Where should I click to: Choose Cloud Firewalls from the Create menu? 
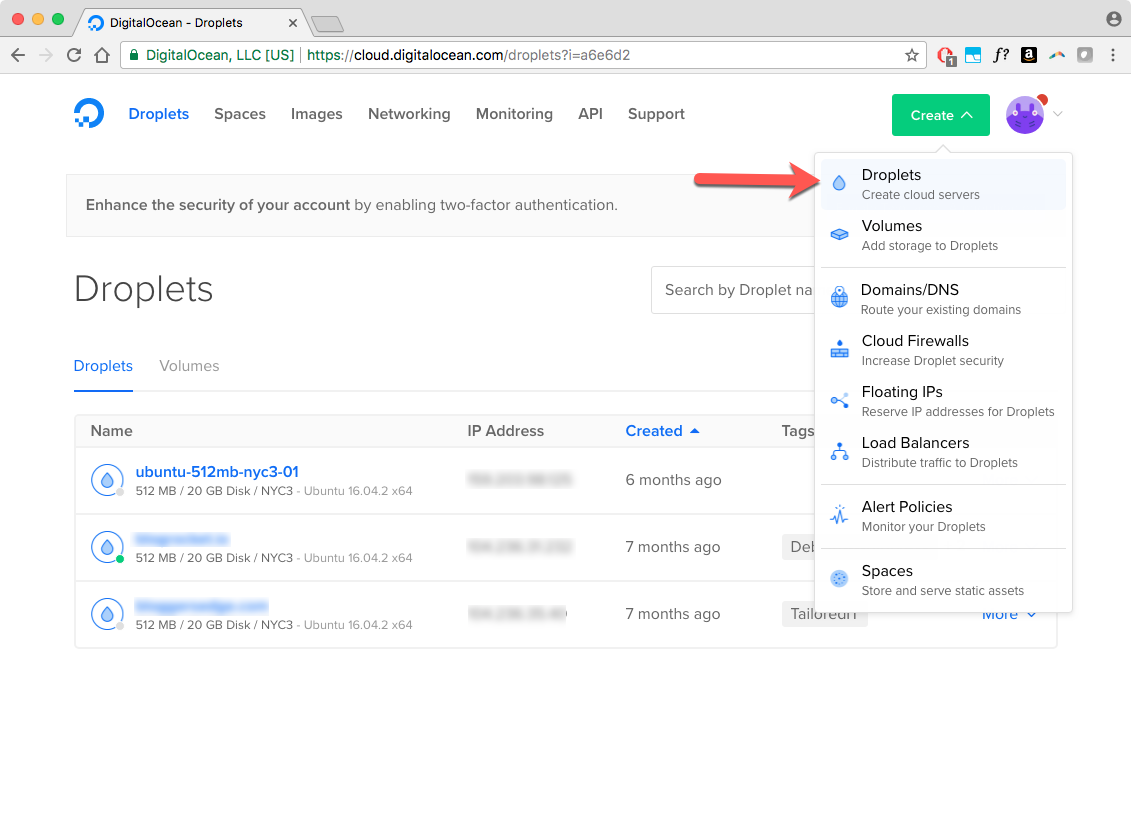(x=943, y=350)
